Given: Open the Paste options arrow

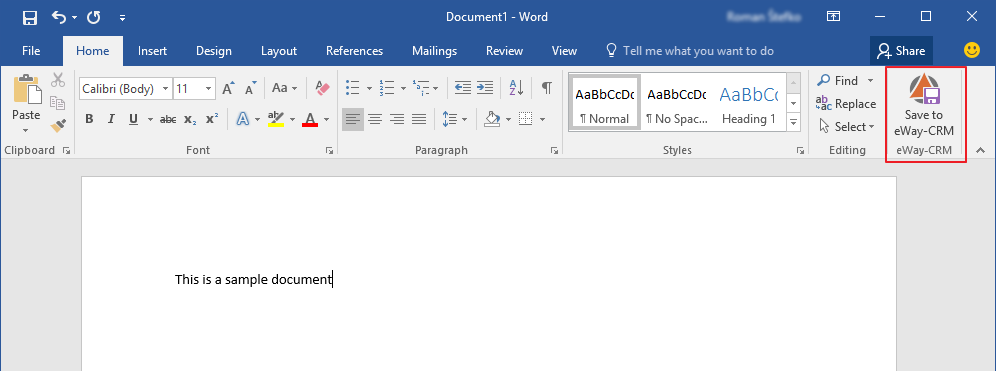Looking at the screenshot, I should pos(26,131).
